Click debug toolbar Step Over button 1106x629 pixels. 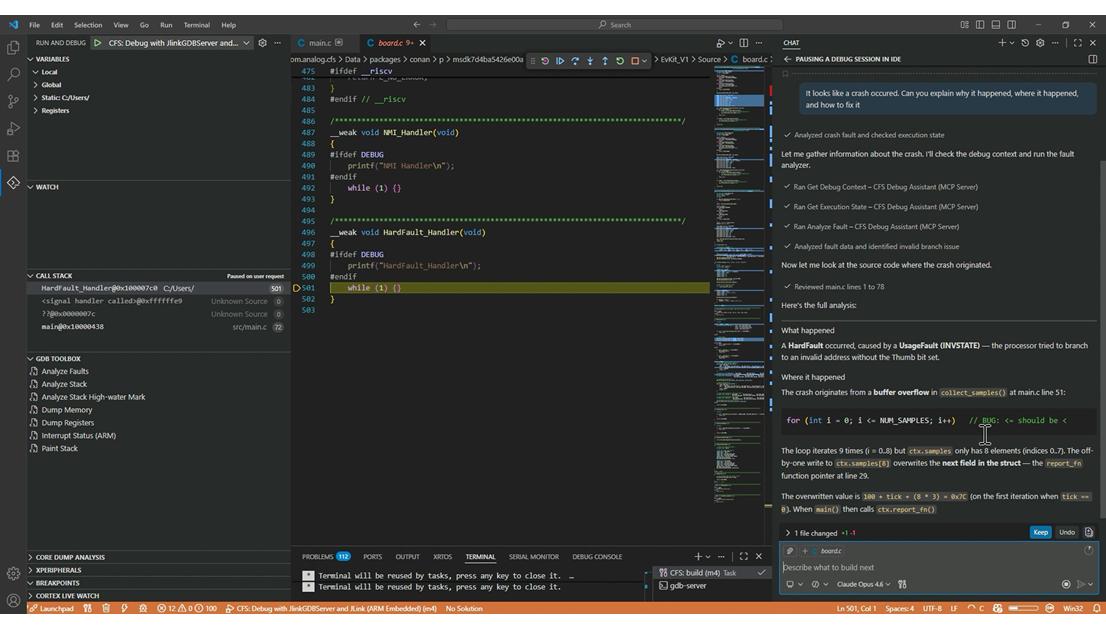[x=575, y=61]
